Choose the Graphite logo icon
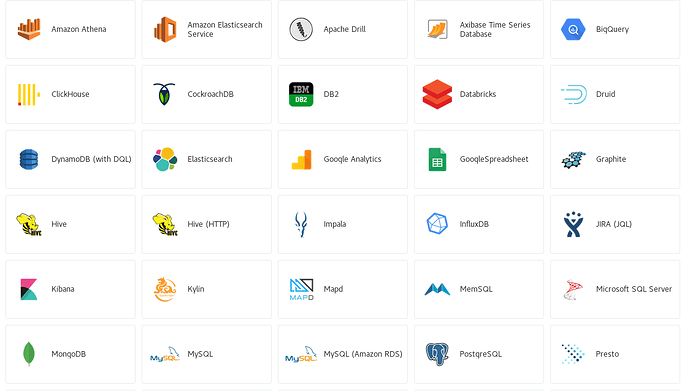 pyautogui.click(x=573, y=160)
